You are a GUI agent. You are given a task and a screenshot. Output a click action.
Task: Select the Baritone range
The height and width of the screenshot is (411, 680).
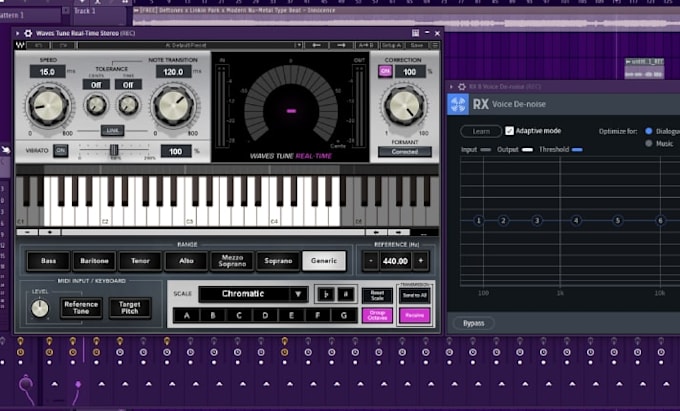pos(94,261)
